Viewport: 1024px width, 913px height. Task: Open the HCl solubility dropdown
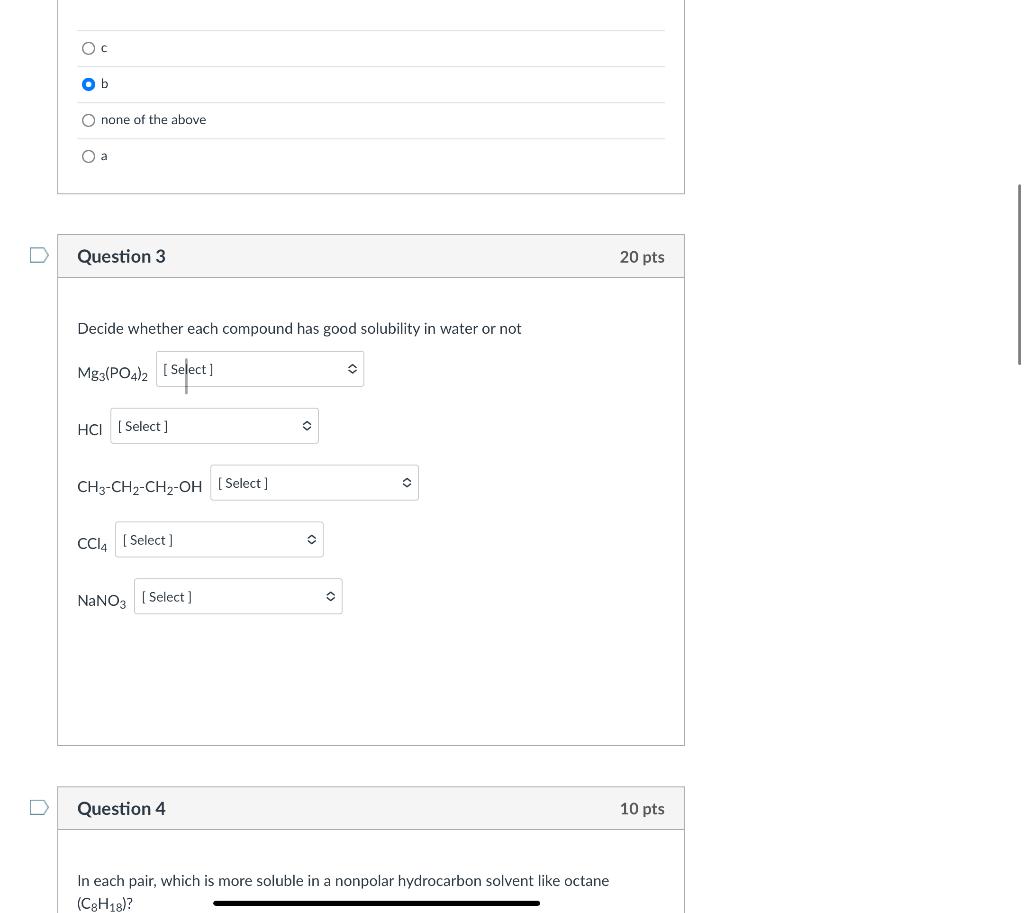tap(214, 426)
